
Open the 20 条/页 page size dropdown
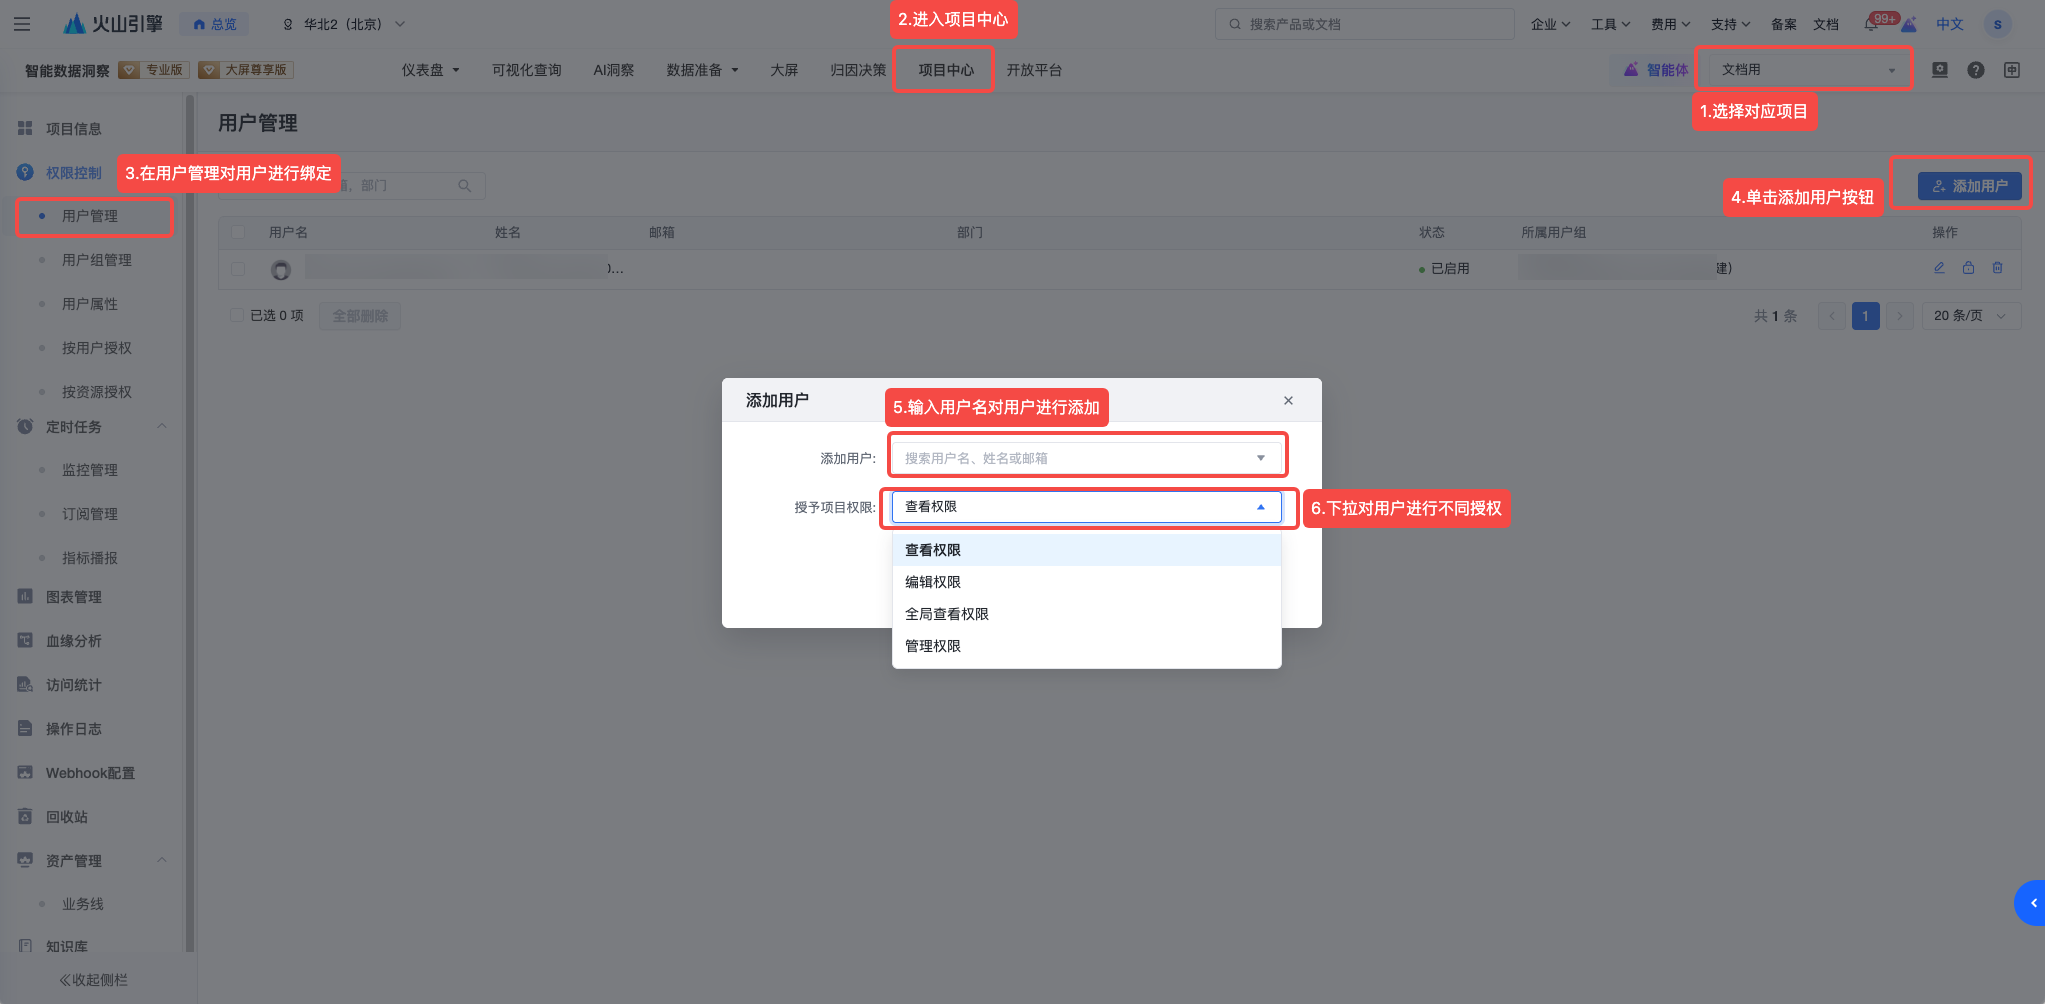(x=1971, y=316)
